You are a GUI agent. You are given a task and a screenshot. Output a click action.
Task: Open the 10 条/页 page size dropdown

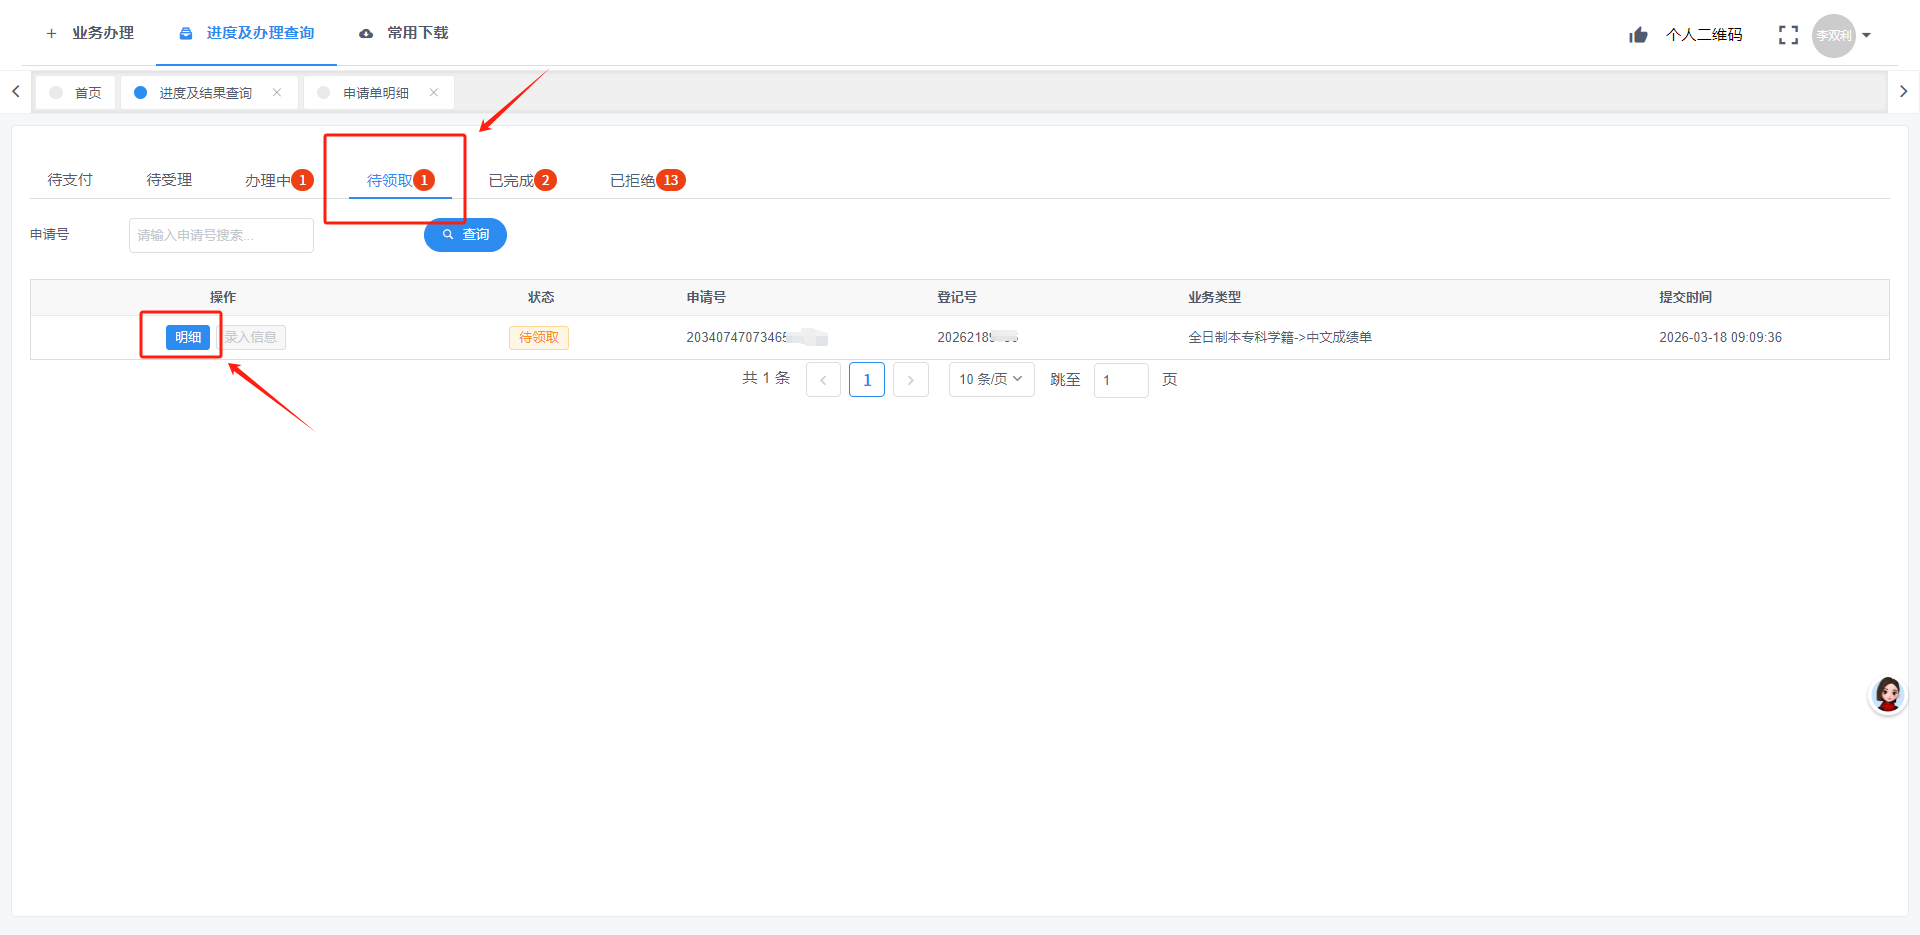tap(991, 379)
